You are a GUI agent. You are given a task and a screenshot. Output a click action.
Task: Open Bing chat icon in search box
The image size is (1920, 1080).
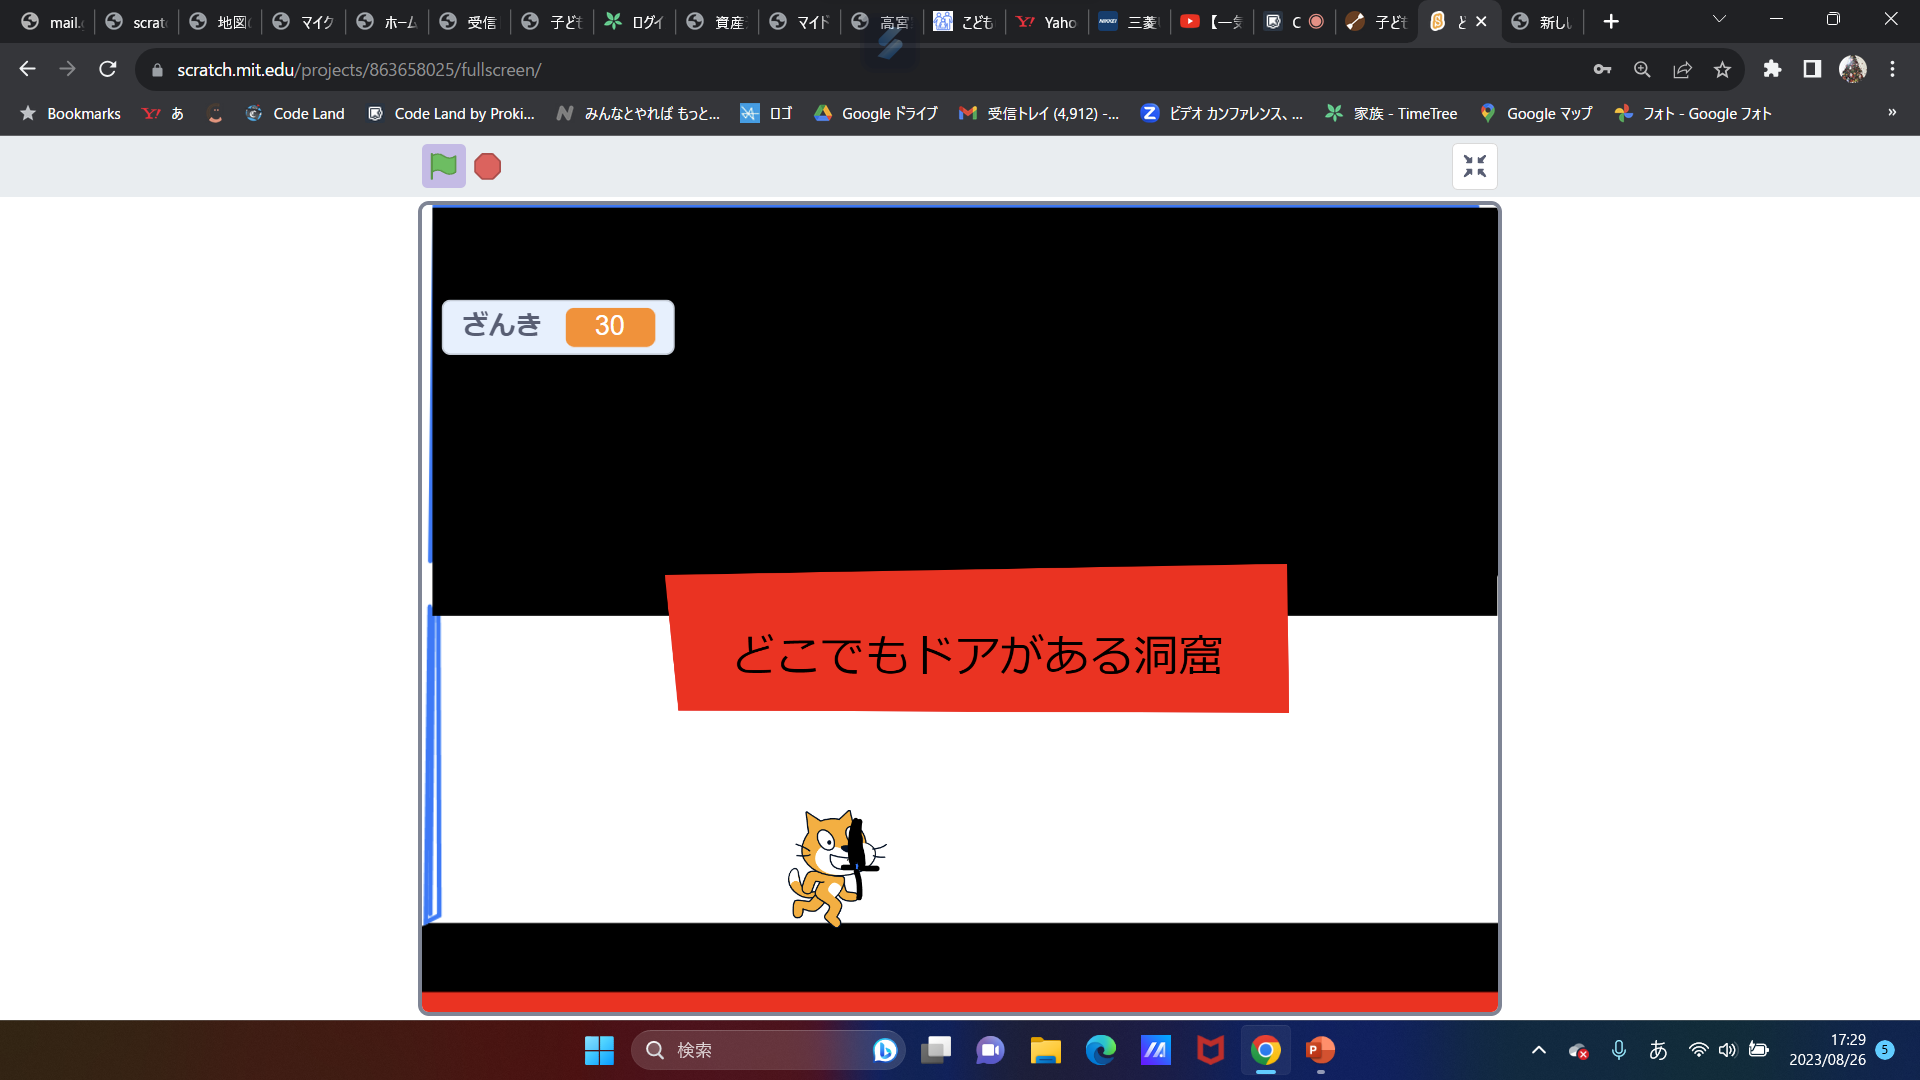(884, 1050)
